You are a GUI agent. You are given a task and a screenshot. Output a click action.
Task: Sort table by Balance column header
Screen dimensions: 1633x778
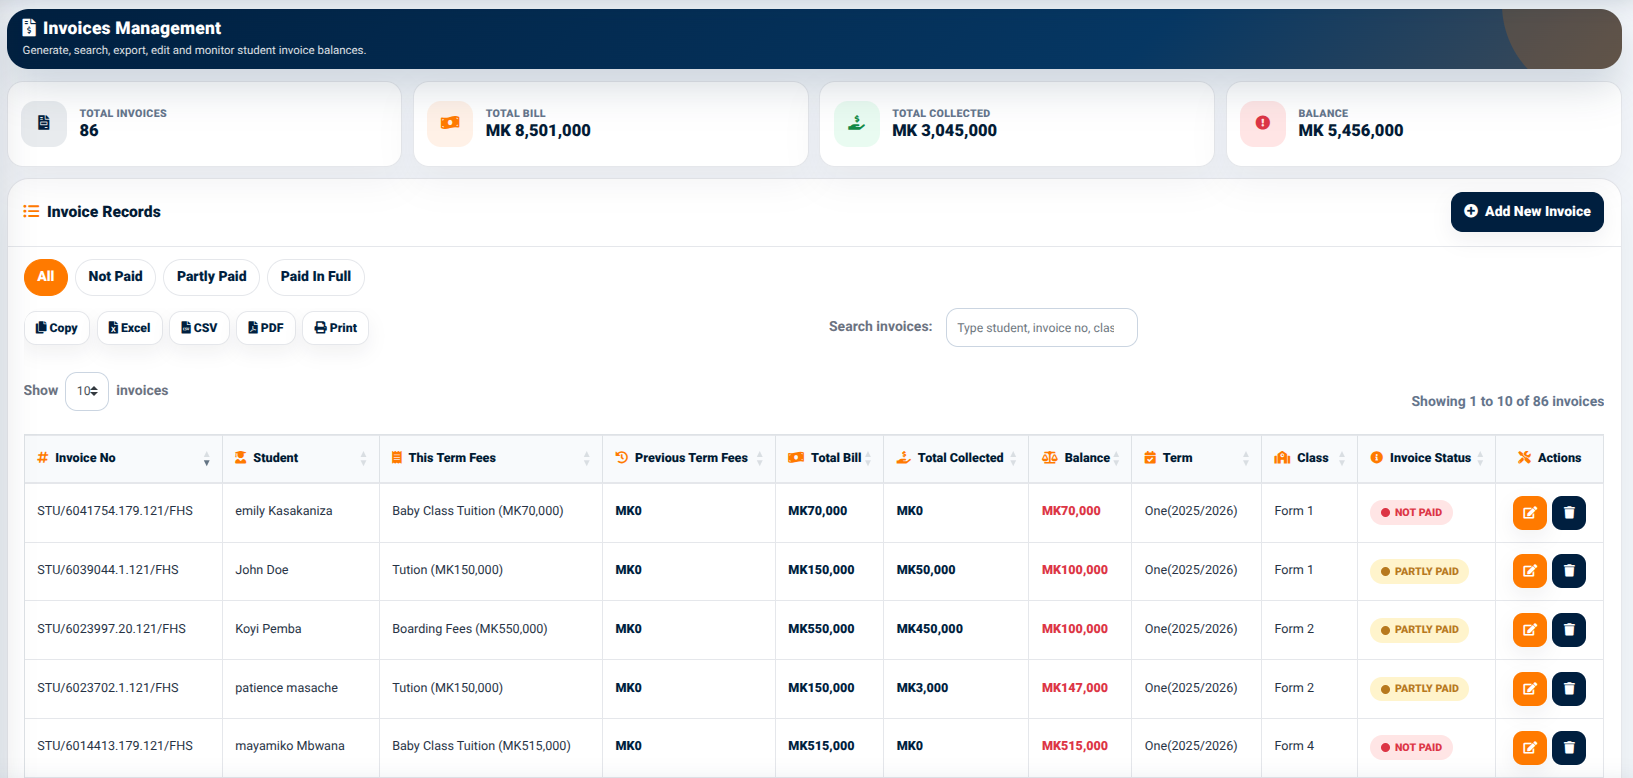pos(1080,458)
